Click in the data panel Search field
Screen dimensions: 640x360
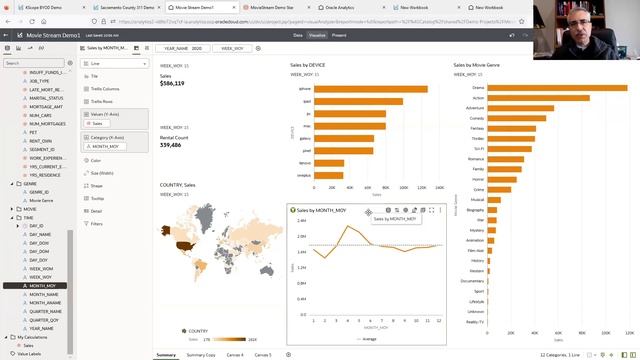(x=34, y=63)
